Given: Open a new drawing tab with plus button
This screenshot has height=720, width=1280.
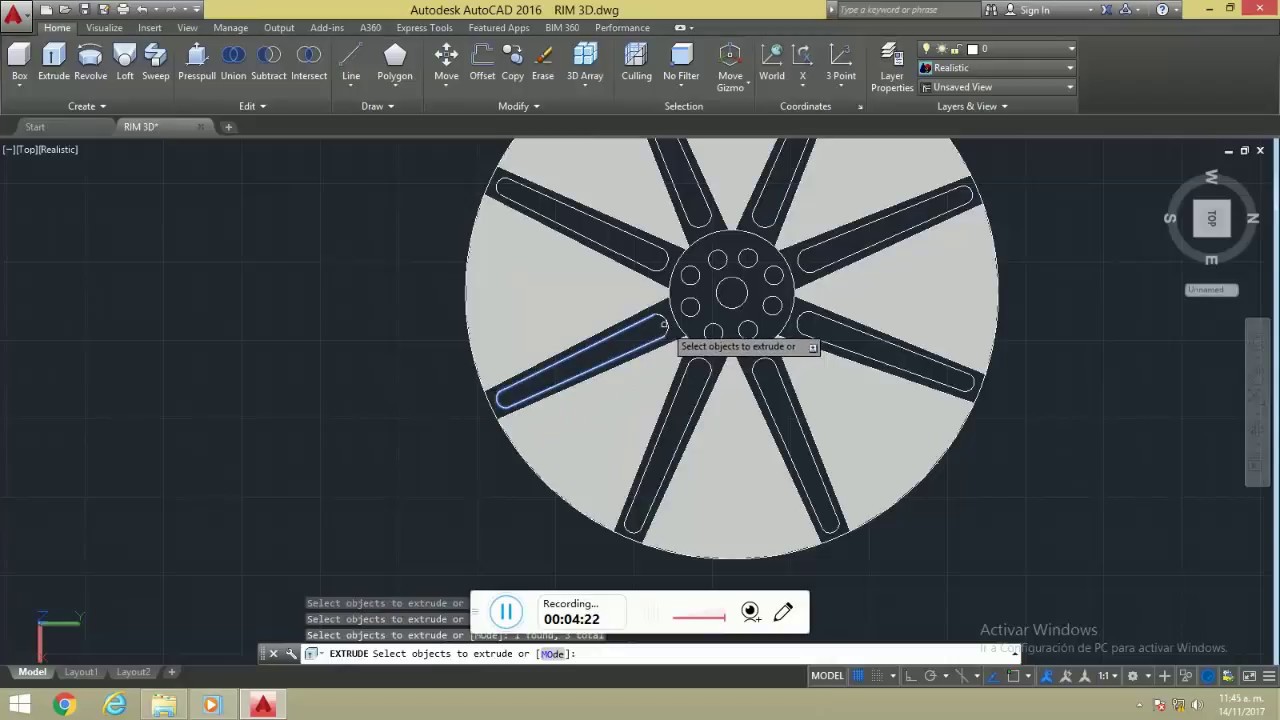Looking at the screenshot, I should pos(228,127).
